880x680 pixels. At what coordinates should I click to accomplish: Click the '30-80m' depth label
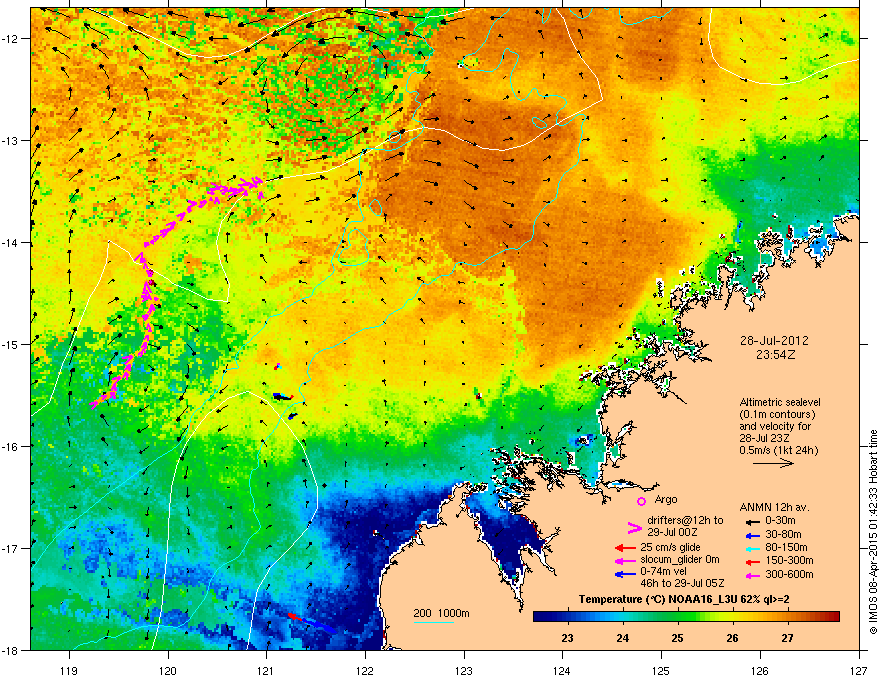(783, 535)
